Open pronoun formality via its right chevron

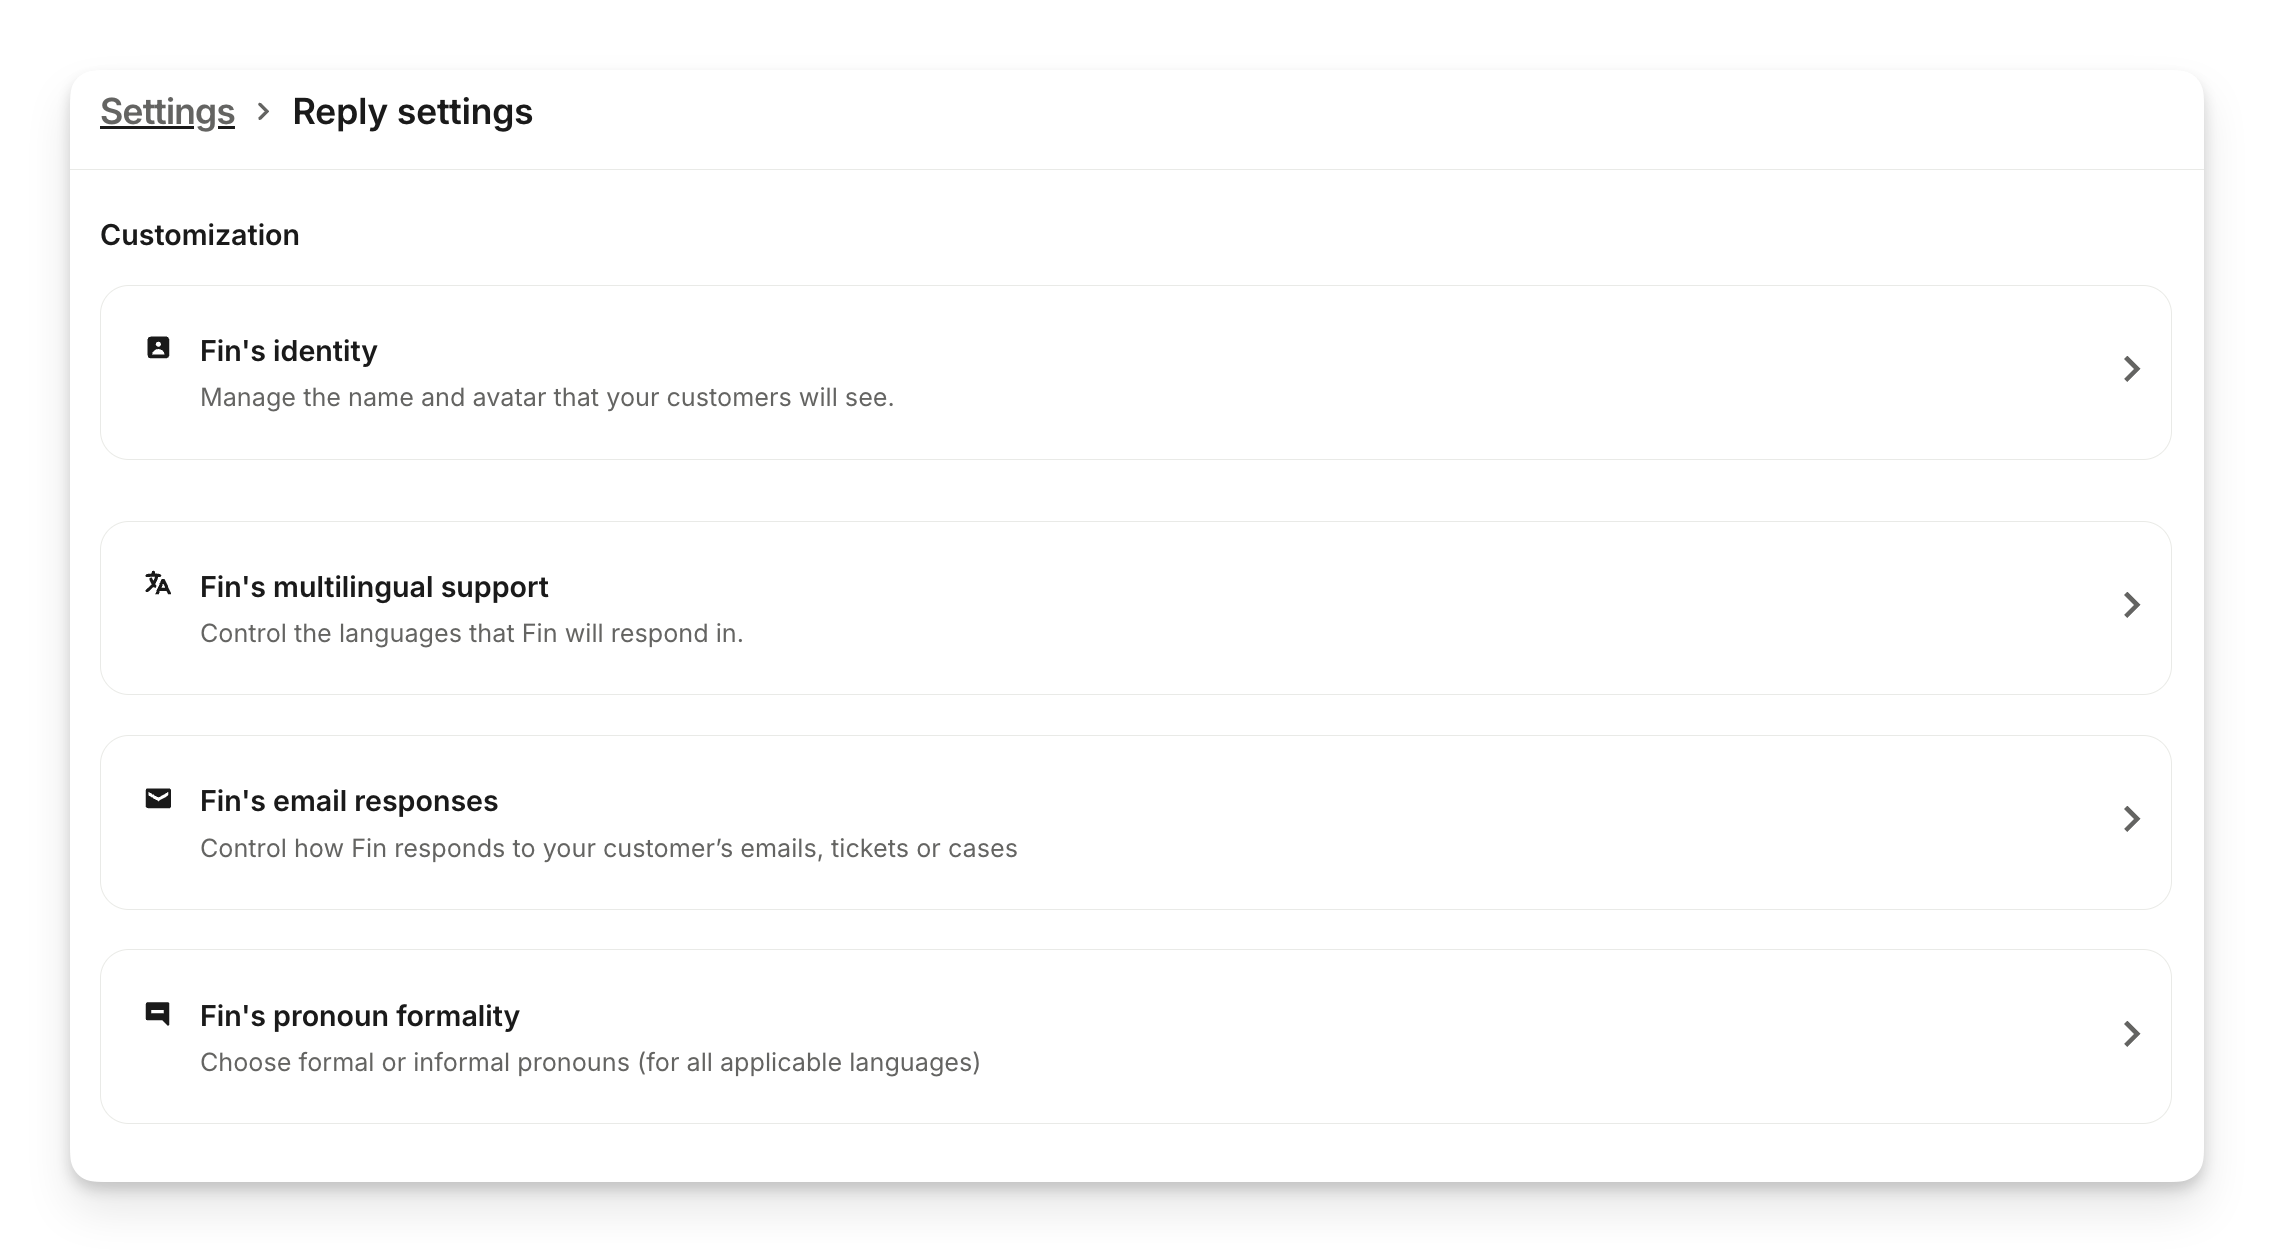2131,1033
